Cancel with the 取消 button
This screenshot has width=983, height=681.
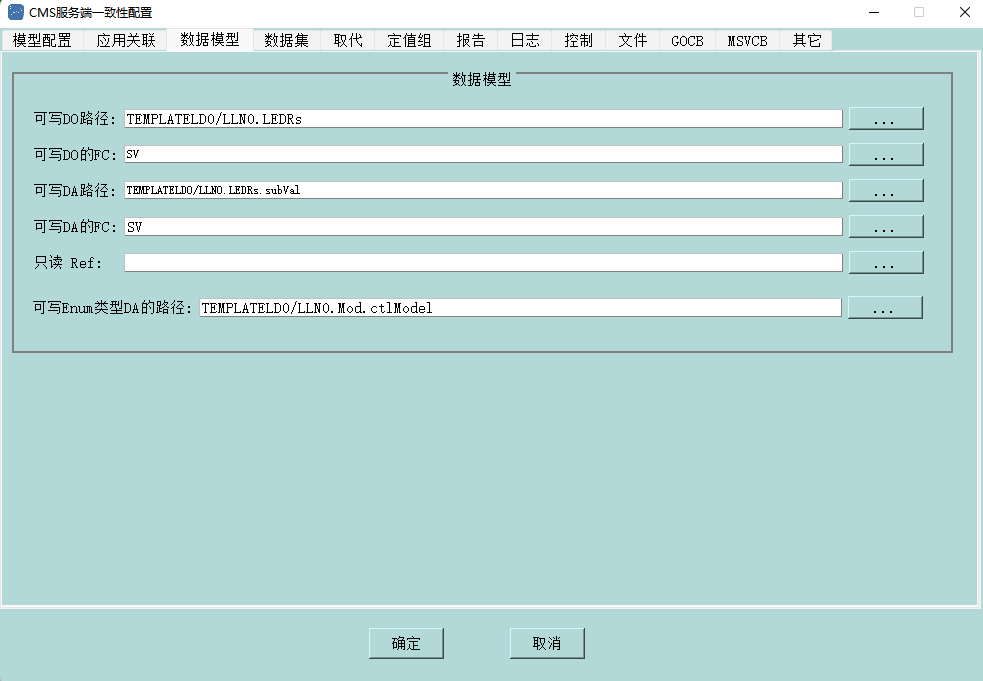click(x=547, y=643)
